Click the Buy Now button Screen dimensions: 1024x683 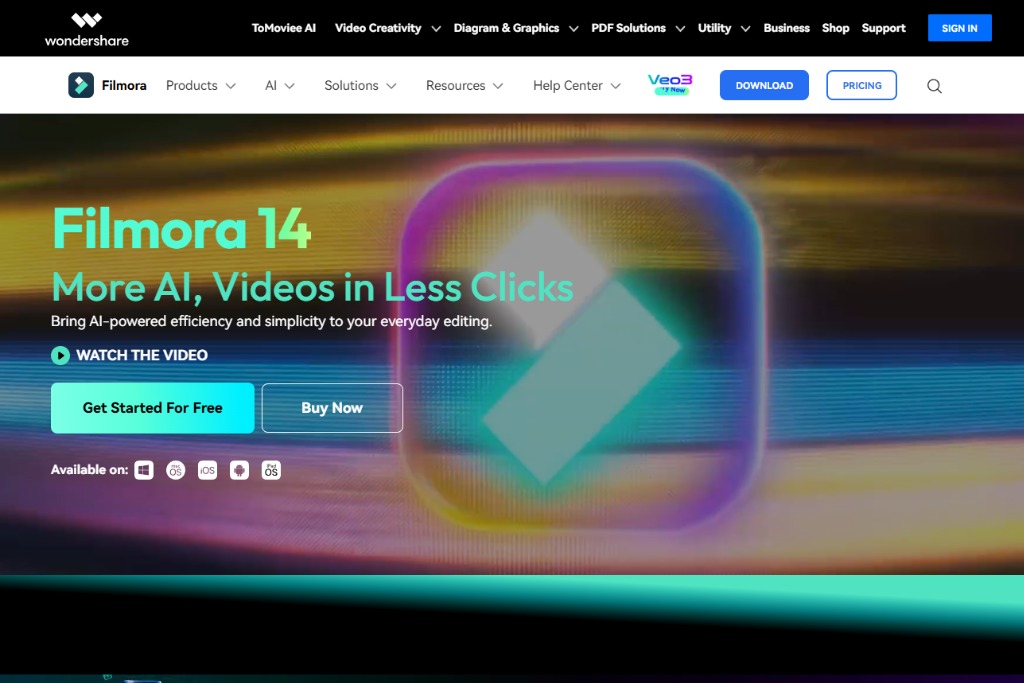332,408
